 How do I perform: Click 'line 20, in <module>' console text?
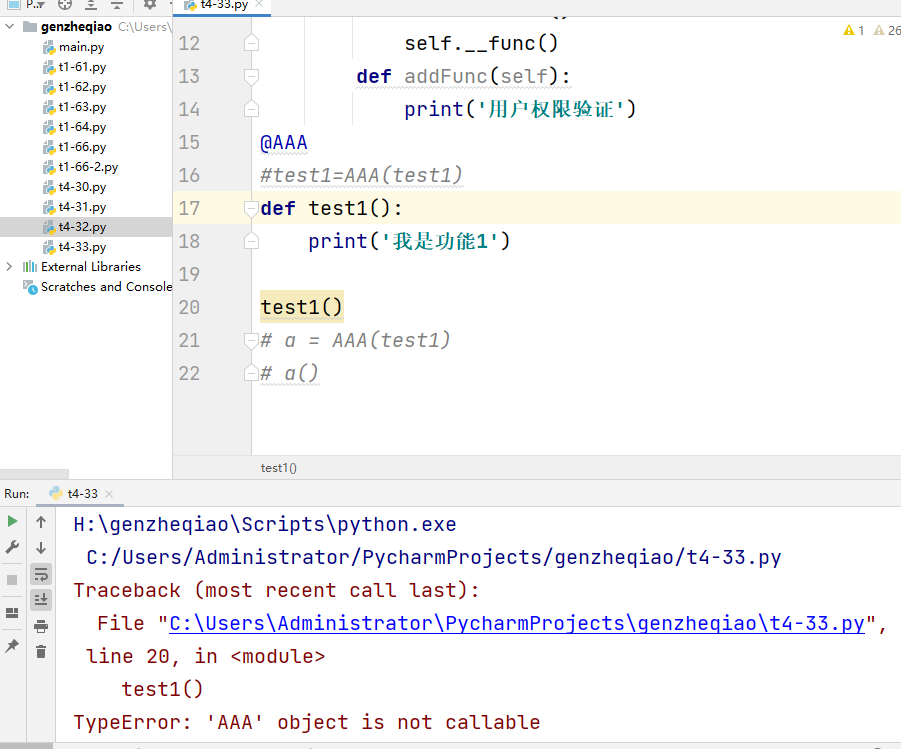pyautogui.click(x=205, y=656)
